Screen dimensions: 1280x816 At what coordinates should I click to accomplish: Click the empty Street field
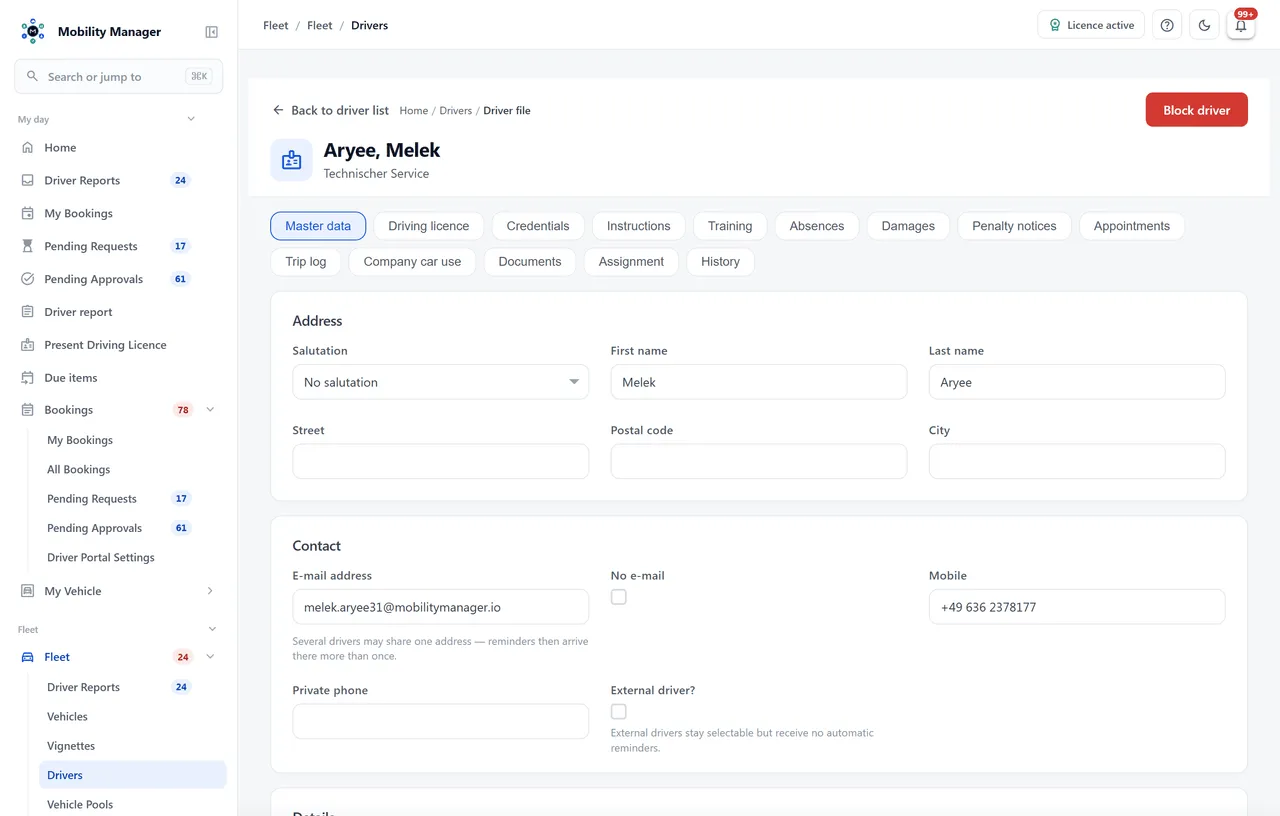[440, 461]
